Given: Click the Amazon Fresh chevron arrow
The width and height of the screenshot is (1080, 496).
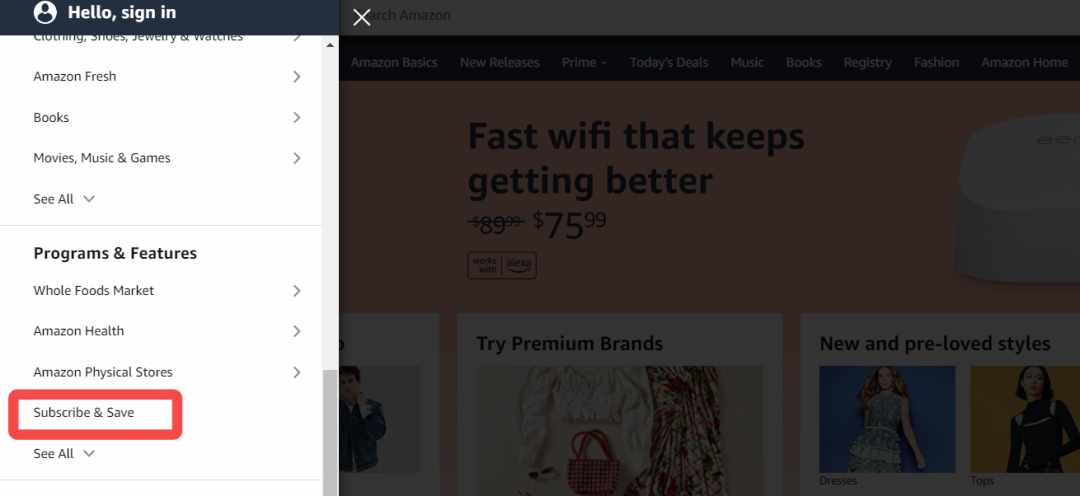Looking at the screenshot, I should (x=297, y=76).
